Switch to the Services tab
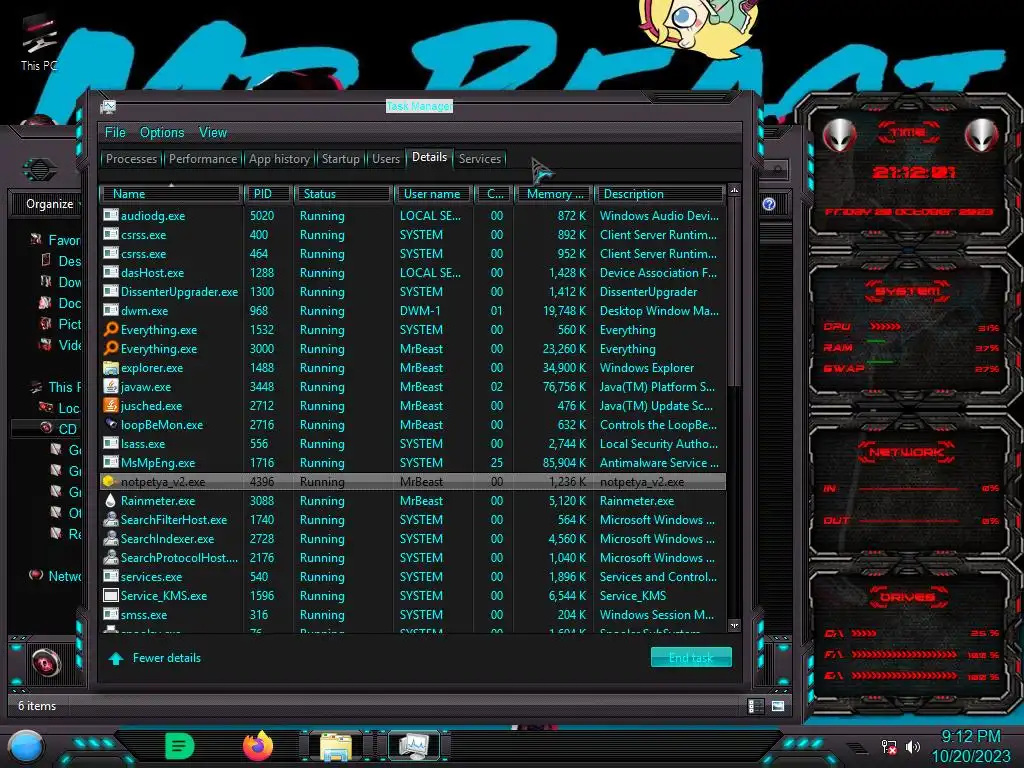The height and width of the screenshot is (768, 1024). pos(479,159)
